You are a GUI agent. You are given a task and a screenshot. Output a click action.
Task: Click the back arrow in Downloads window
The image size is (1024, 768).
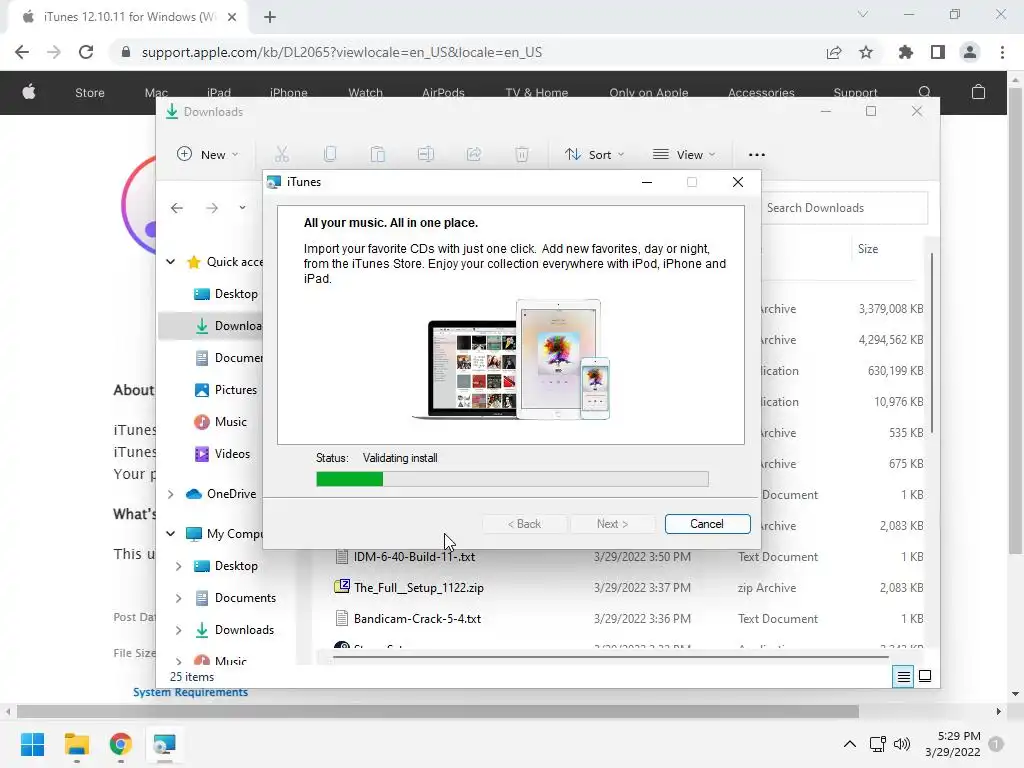click(176, 208)
